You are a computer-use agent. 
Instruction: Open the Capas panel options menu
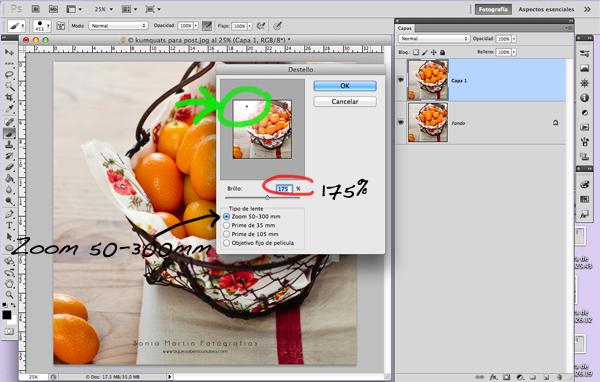point(568,28)
